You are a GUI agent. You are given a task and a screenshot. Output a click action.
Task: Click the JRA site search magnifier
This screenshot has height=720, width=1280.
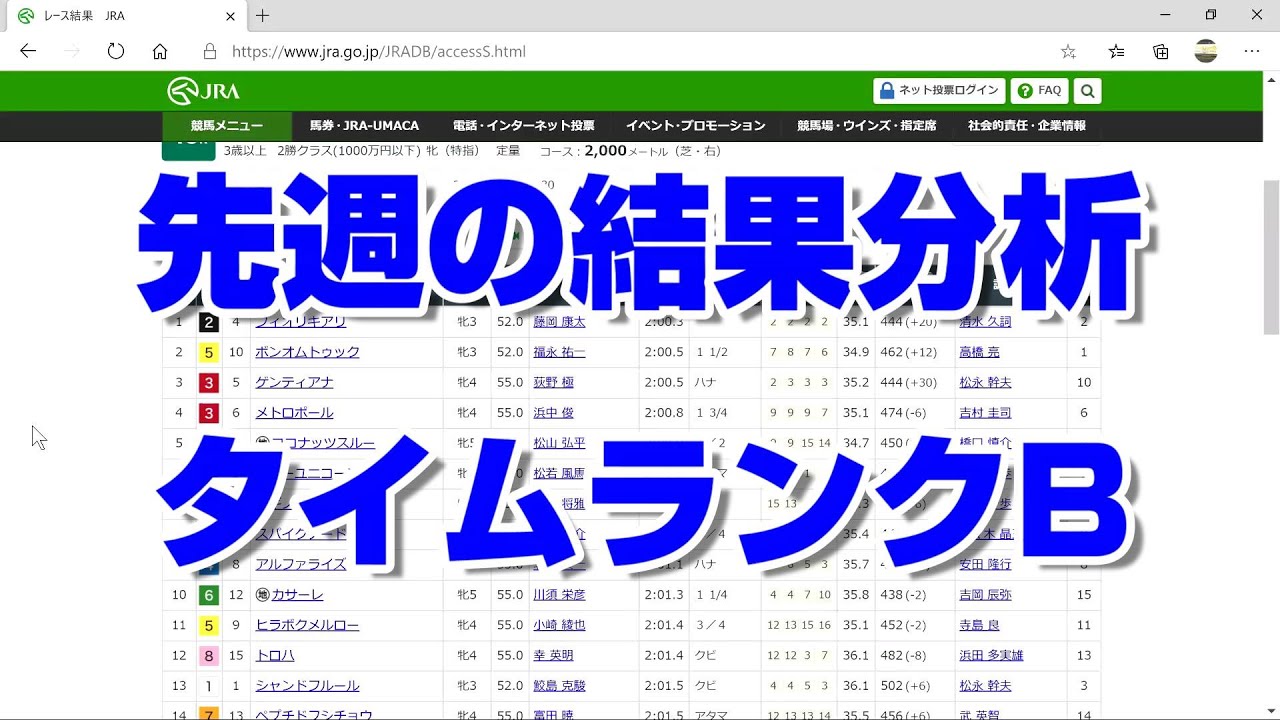1087,91
